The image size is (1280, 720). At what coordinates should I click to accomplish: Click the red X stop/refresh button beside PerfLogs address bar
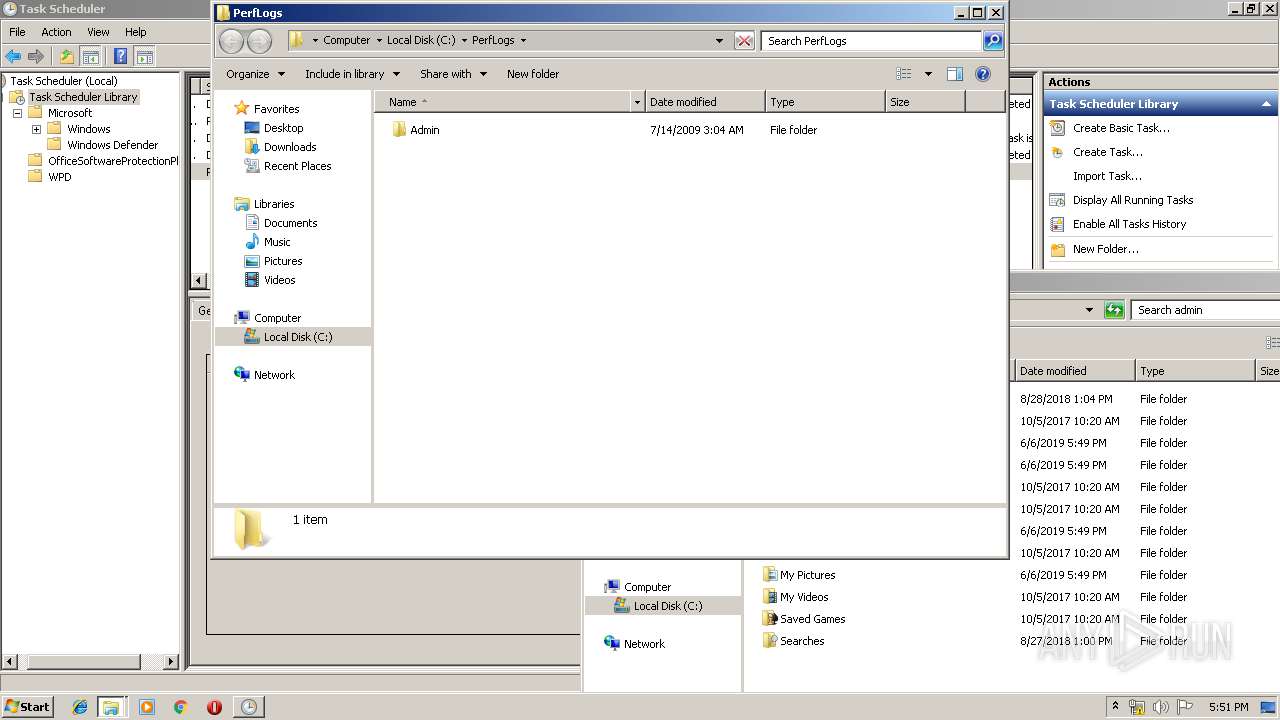pyautogui.click(x=744, y=41)
